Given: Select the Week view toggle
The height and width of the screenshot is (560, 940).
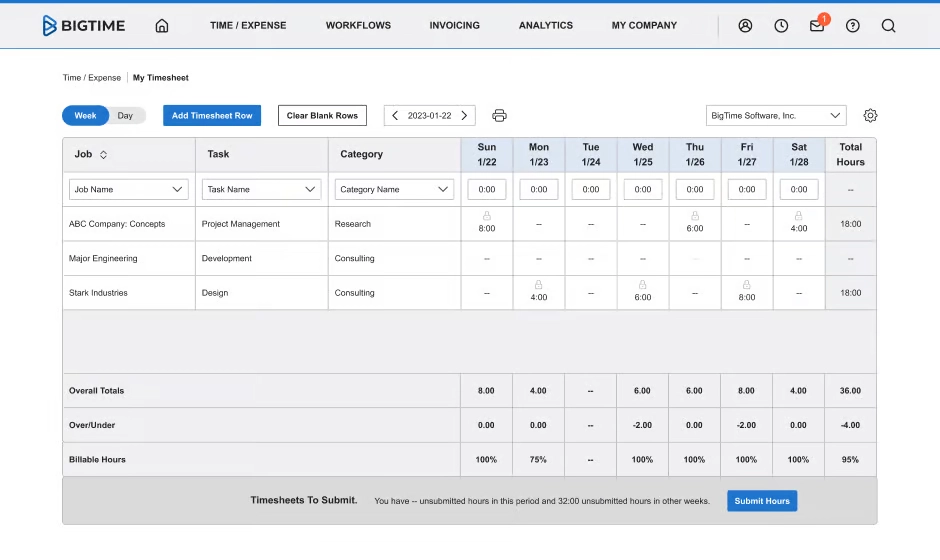Looking at the screenshot, I should tap(86, 116).
